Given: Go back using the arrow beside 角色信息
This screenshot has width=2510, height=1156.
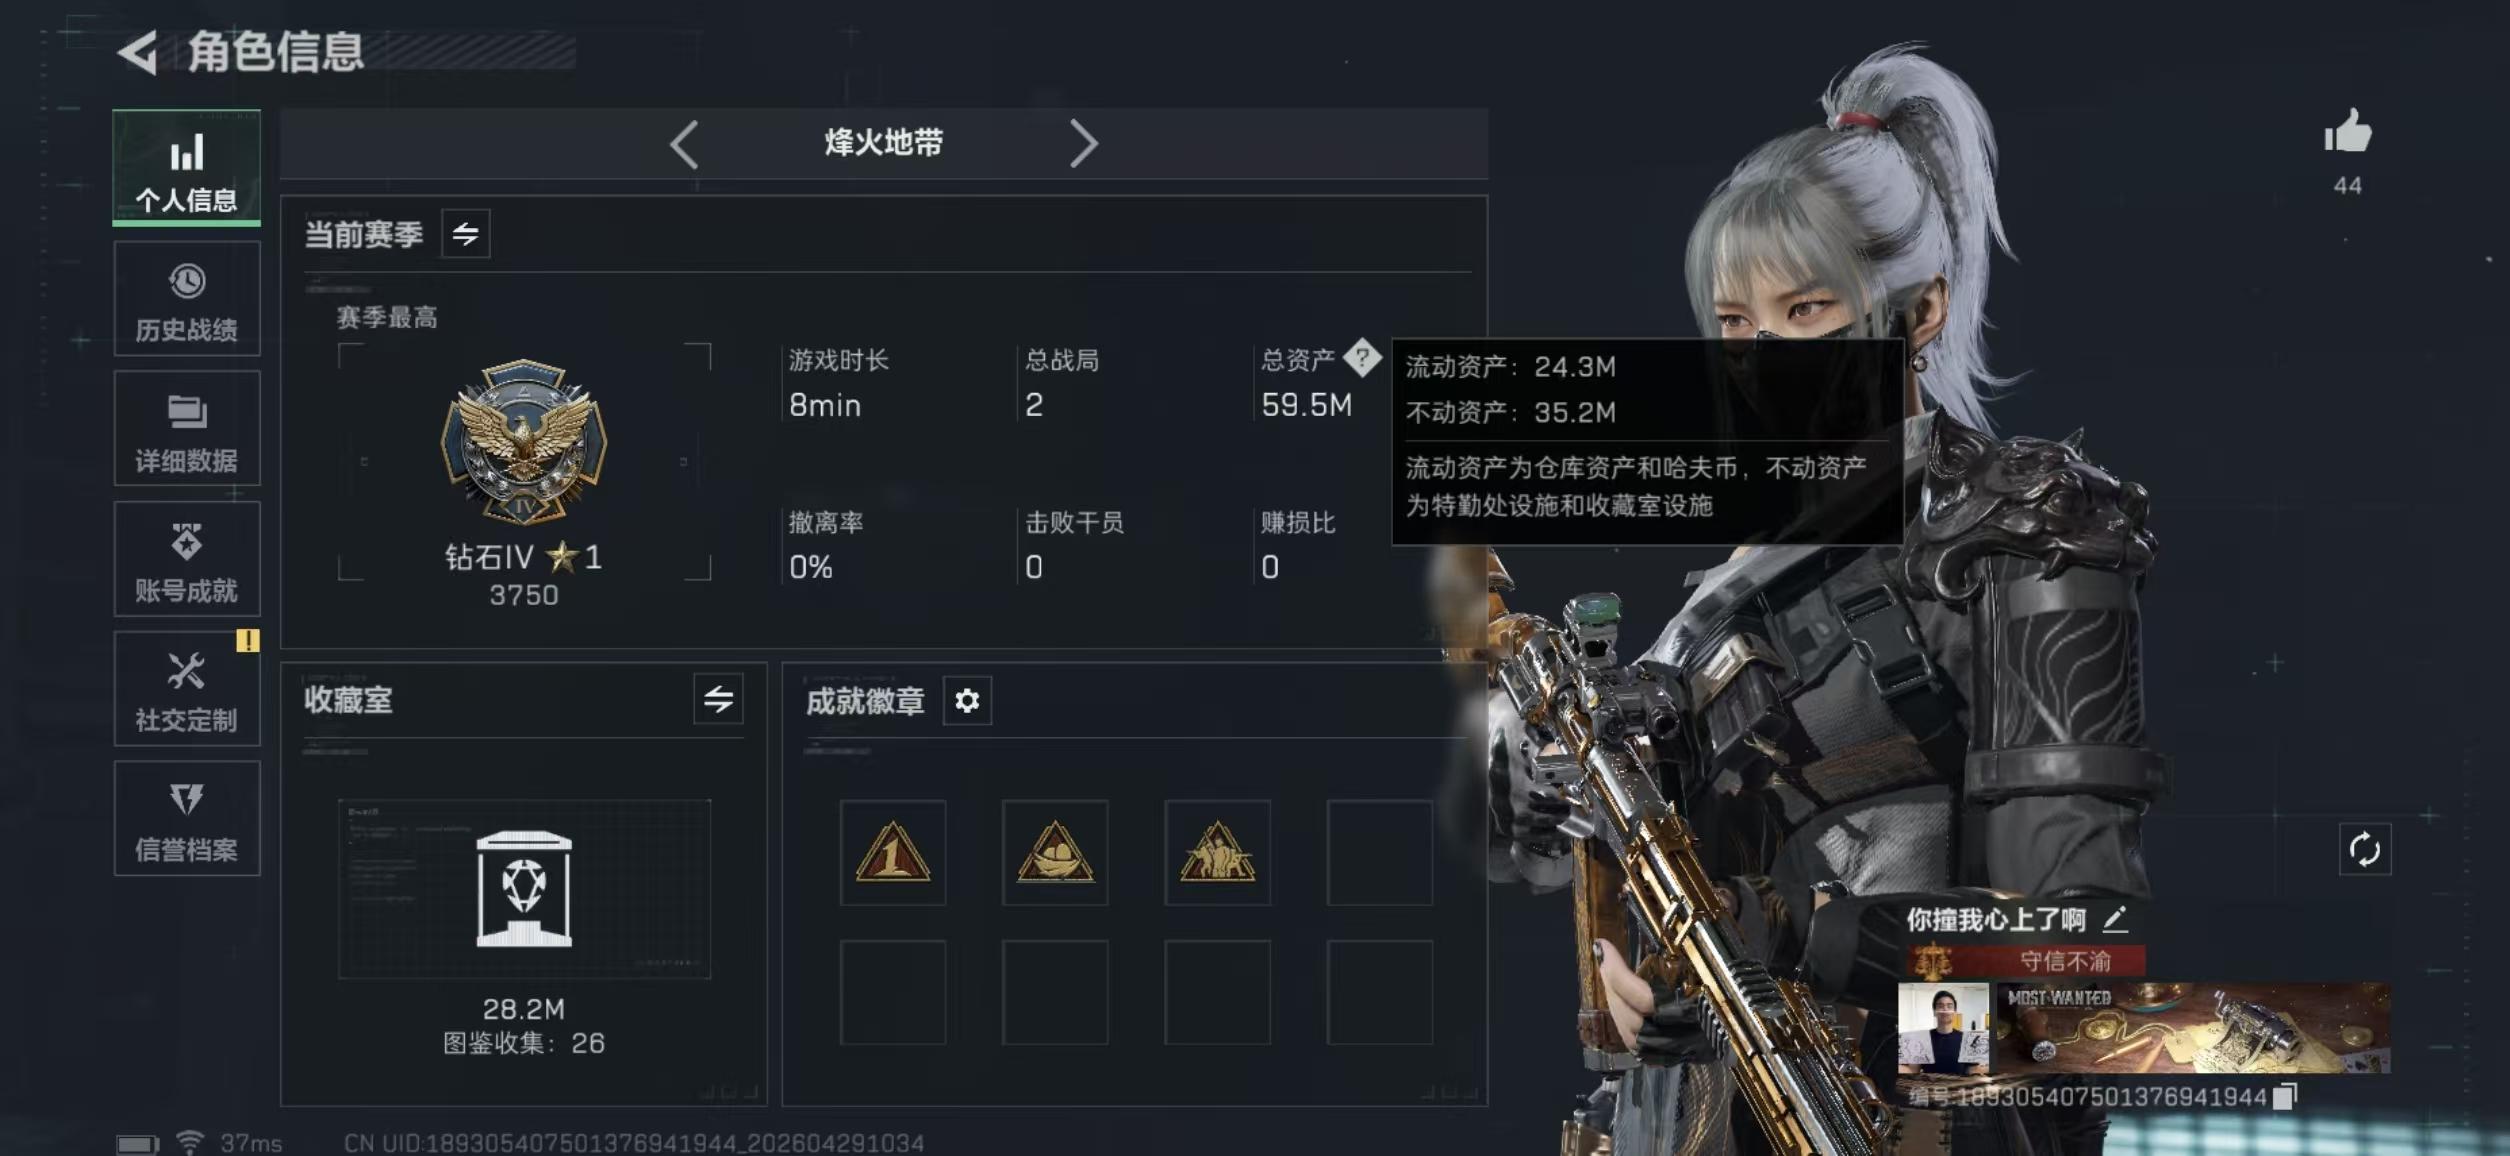Looking at the screenshot, I should [x=138, y=53].
